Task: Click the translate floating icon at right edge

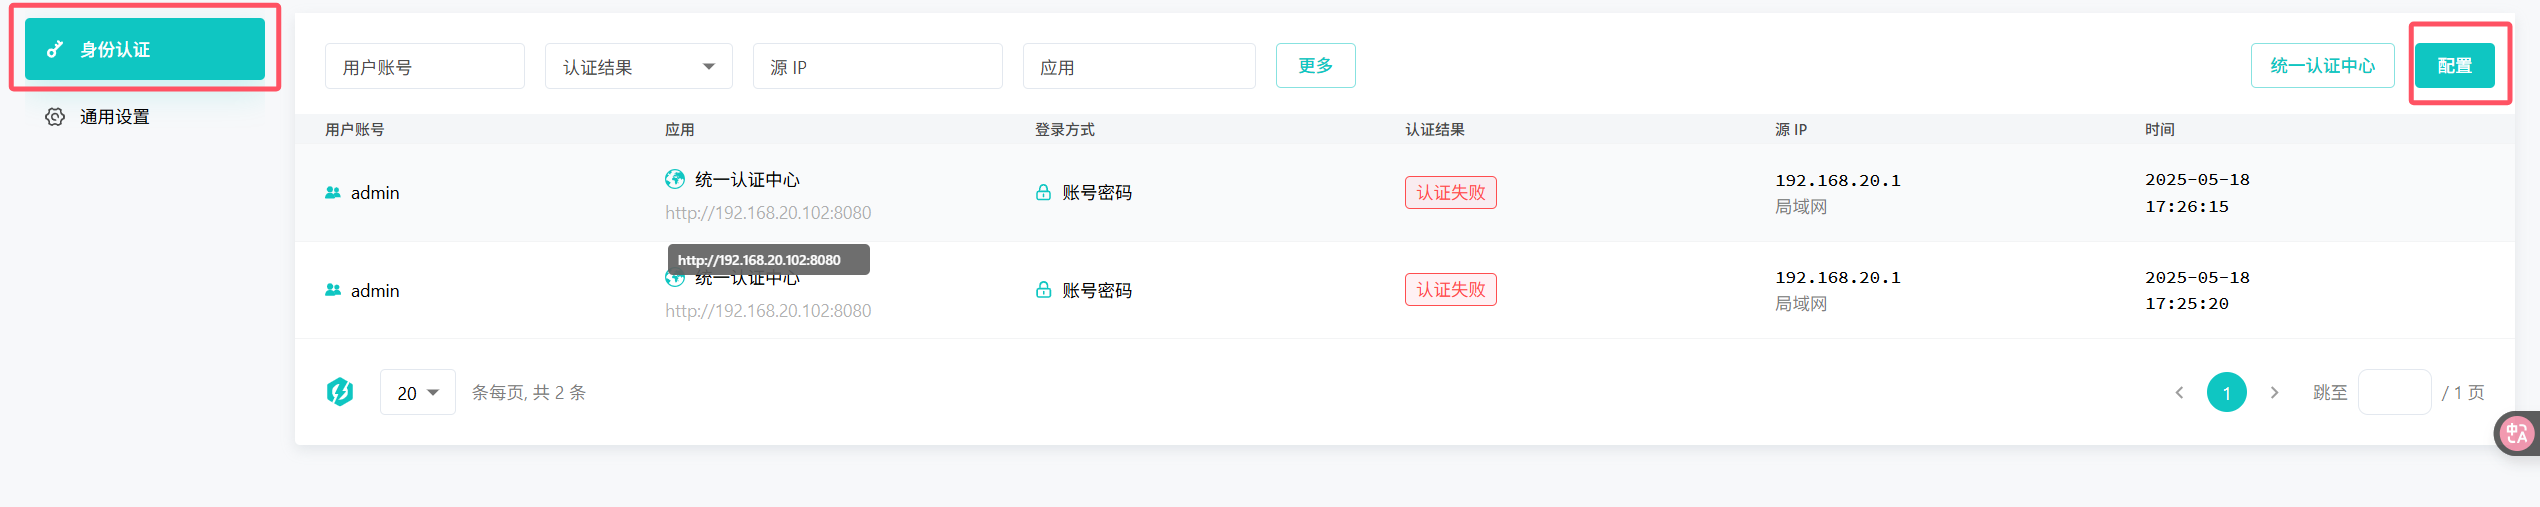Action: [x=2516, y=434]
